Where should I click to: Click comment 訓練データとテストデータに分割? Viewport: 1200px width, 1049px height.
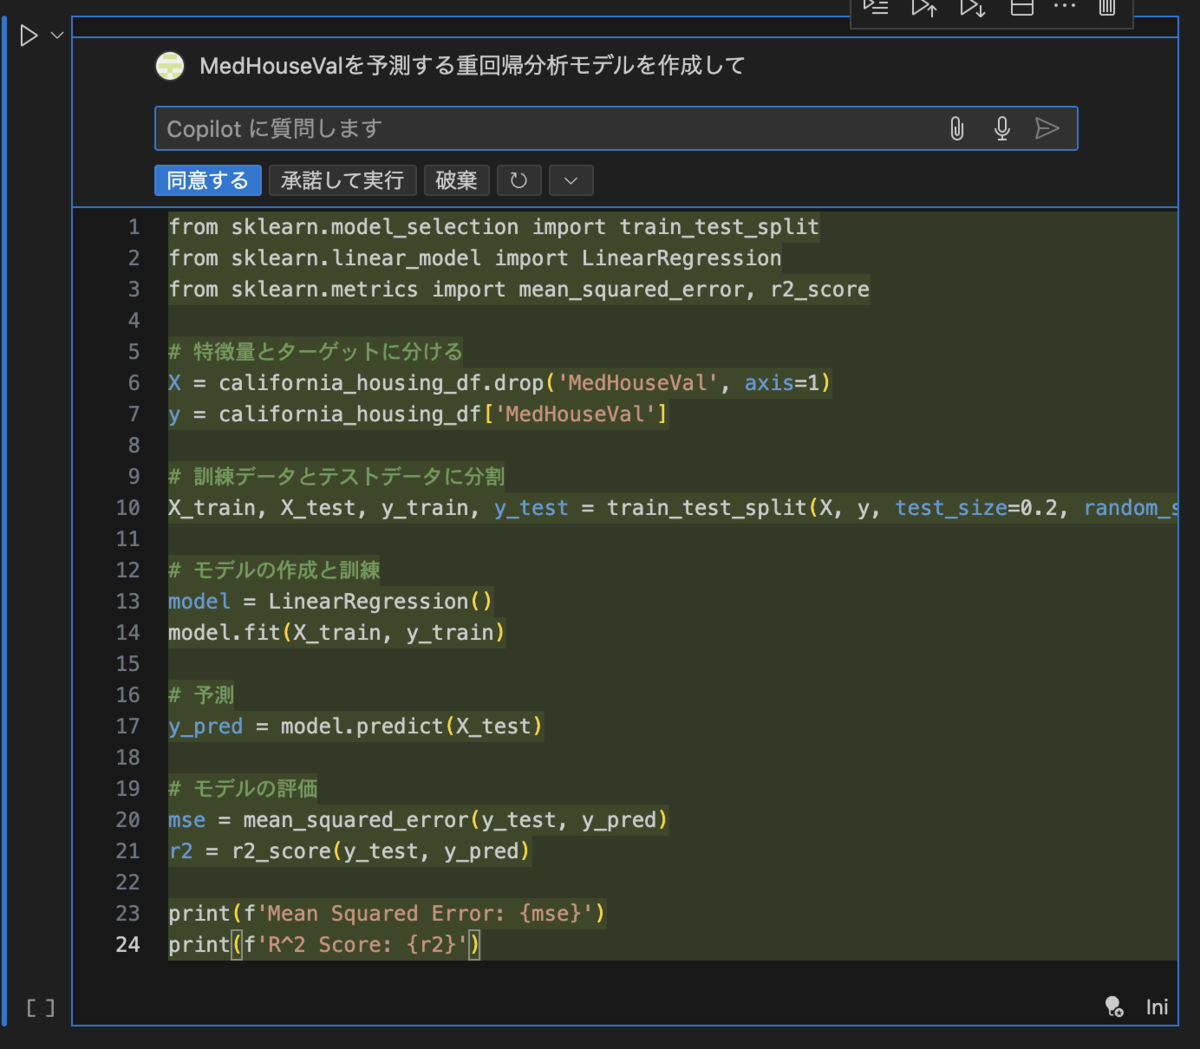pyautogui.click(x=337, y=477)
